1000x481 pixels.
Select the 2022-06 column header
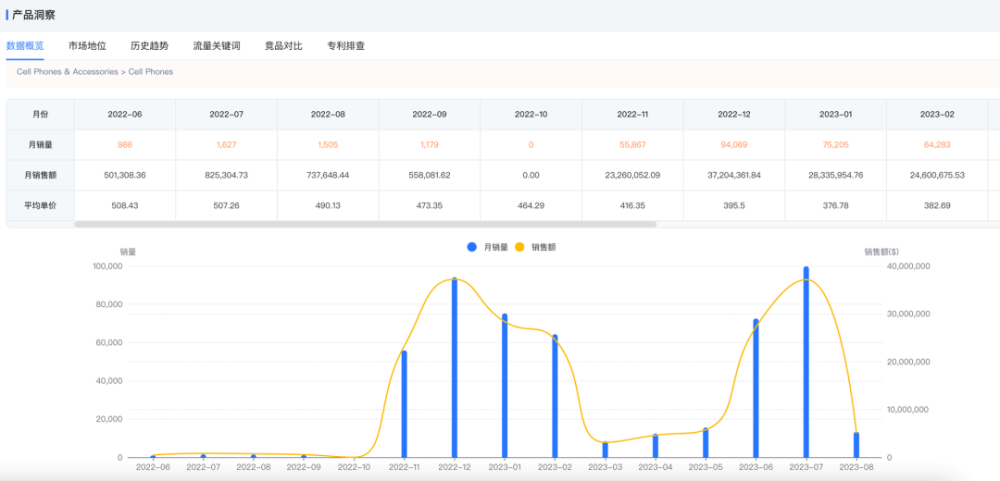[x=125, y=114]
